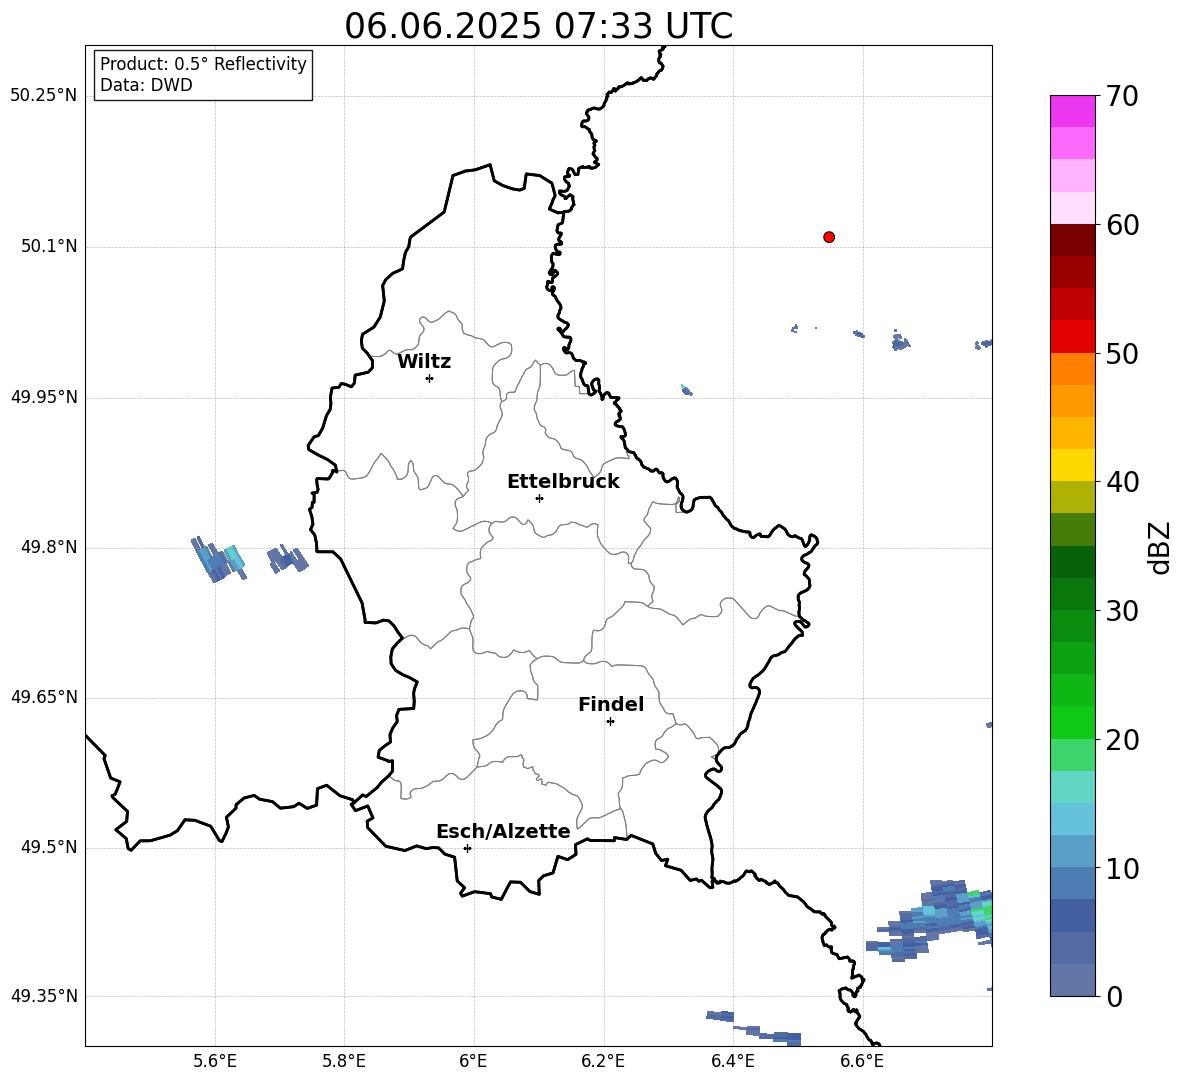Click the colorbar value 70
The image size is (1184, 1081).
(1122, 97)
